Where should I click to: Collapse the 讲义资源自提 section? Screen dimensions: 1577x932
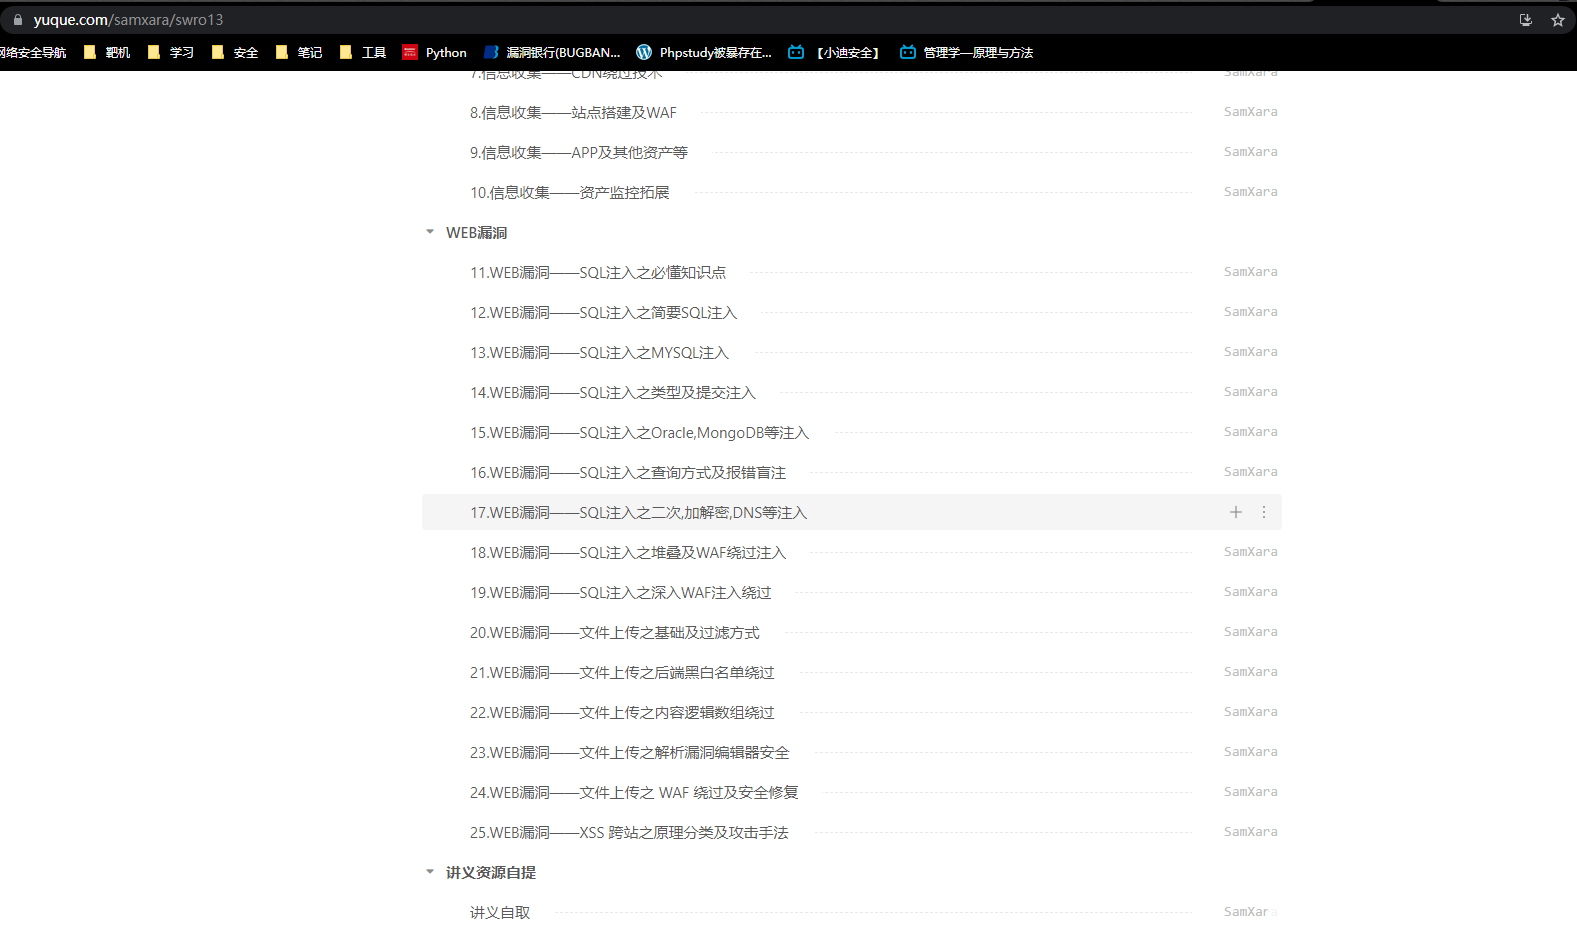coord(430,872)
